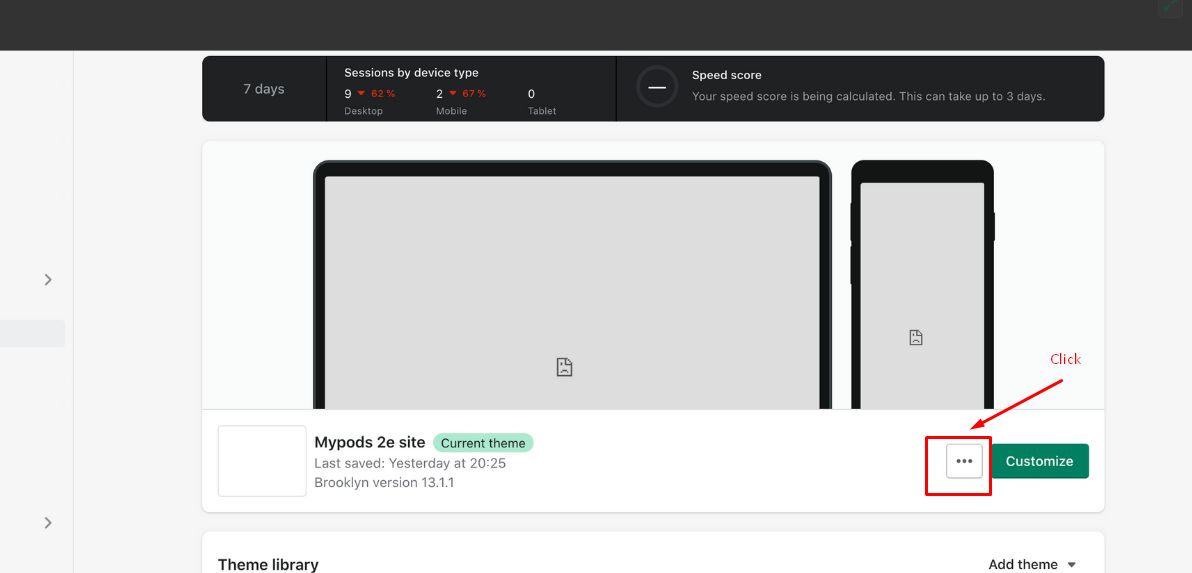
Task: Click the Speed score dash circle icon
Action: click(x=657, y=87)
